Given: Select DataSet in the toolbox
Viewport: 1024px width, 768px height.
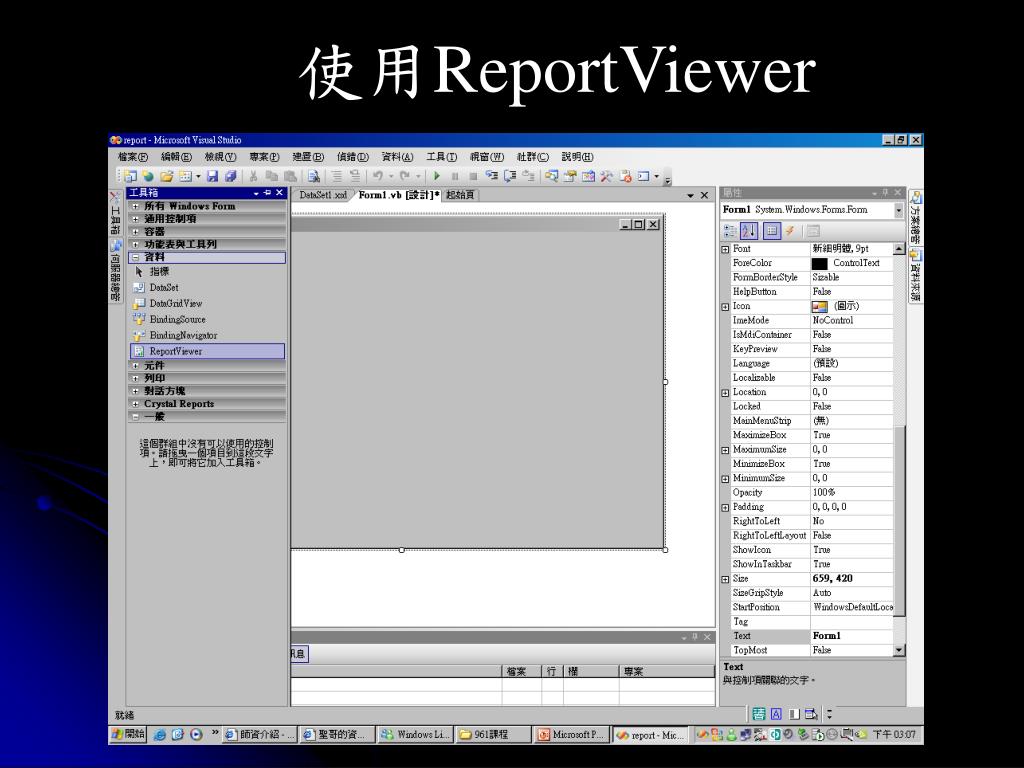Looking at the screenshot, I should pyautogui.click(x=207, y=287).
